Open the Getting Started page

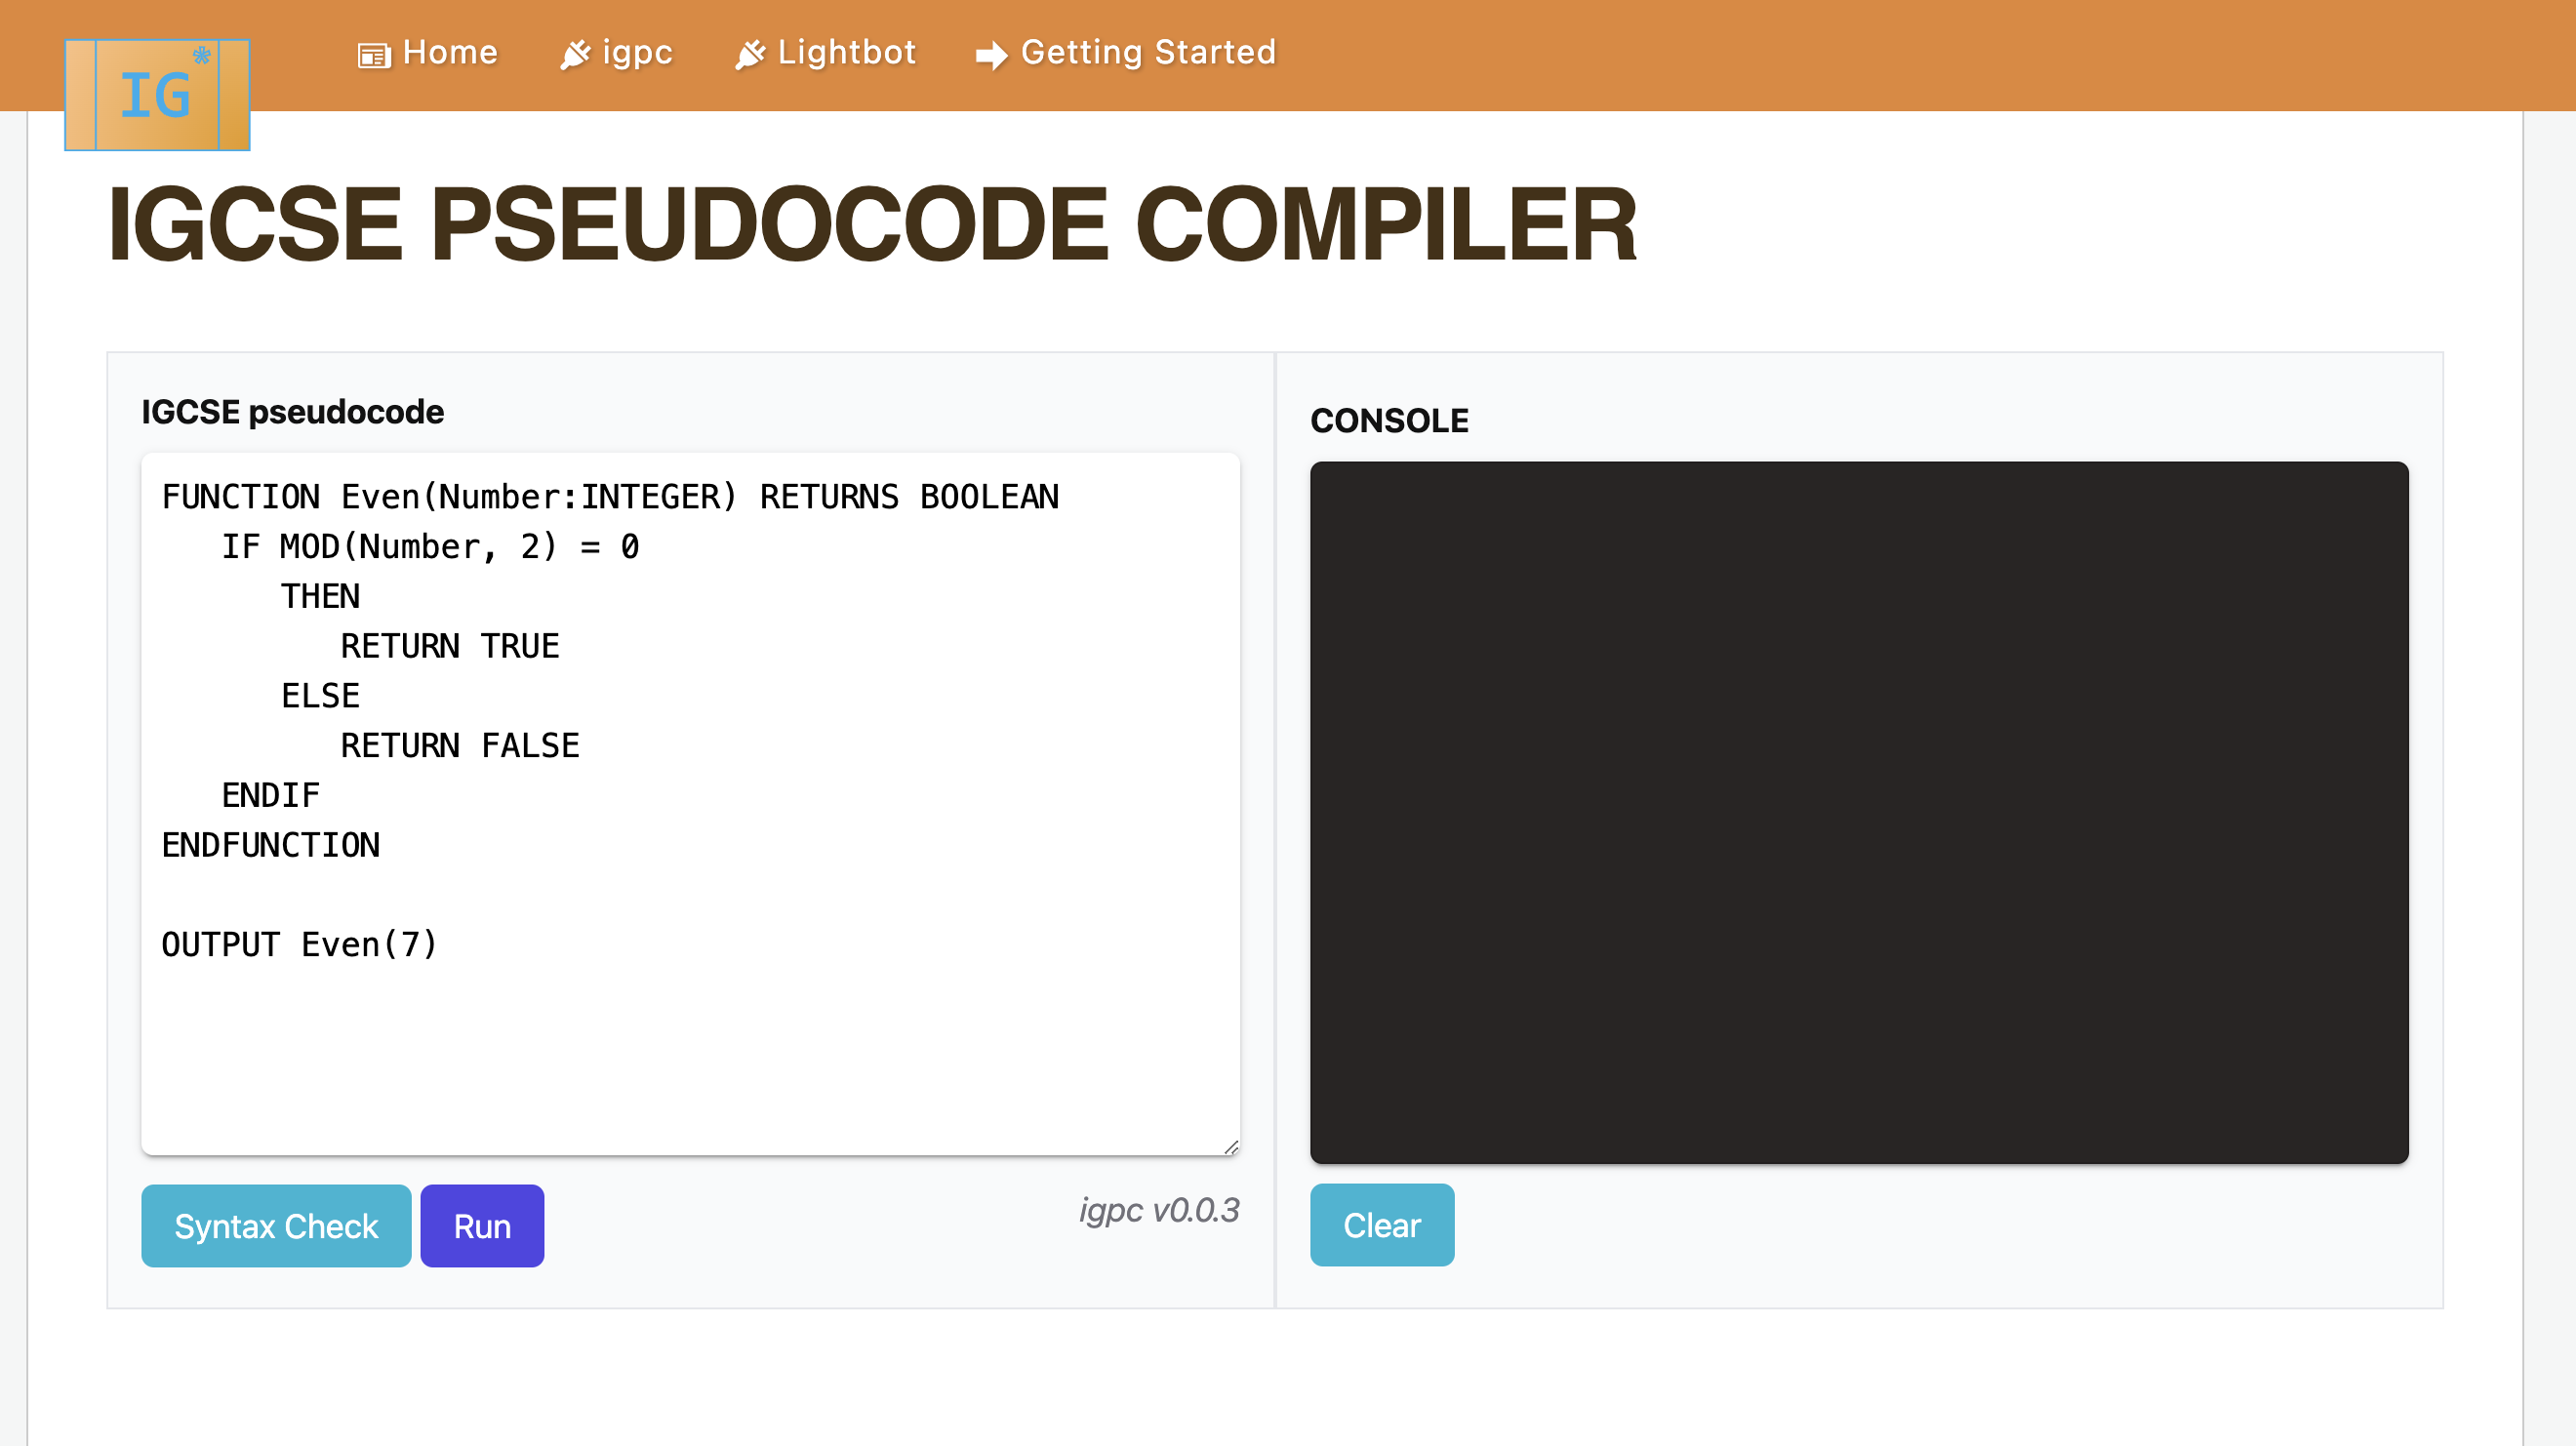point(1126,53)
